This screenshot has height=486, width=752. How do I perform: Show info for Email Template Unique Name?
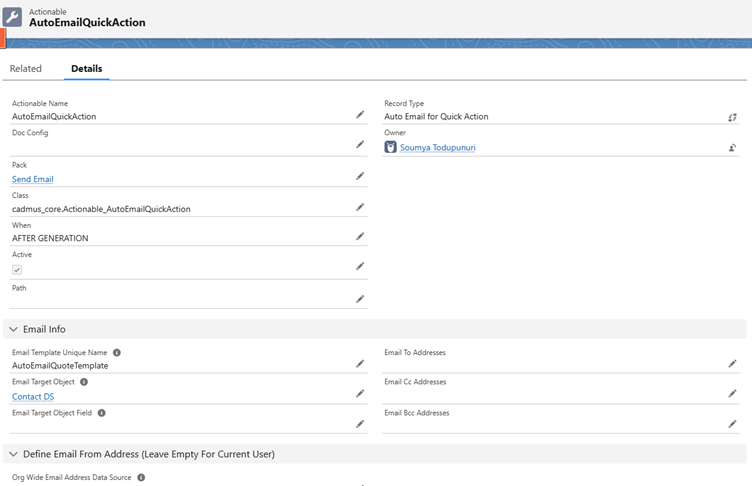click(117, 353)
